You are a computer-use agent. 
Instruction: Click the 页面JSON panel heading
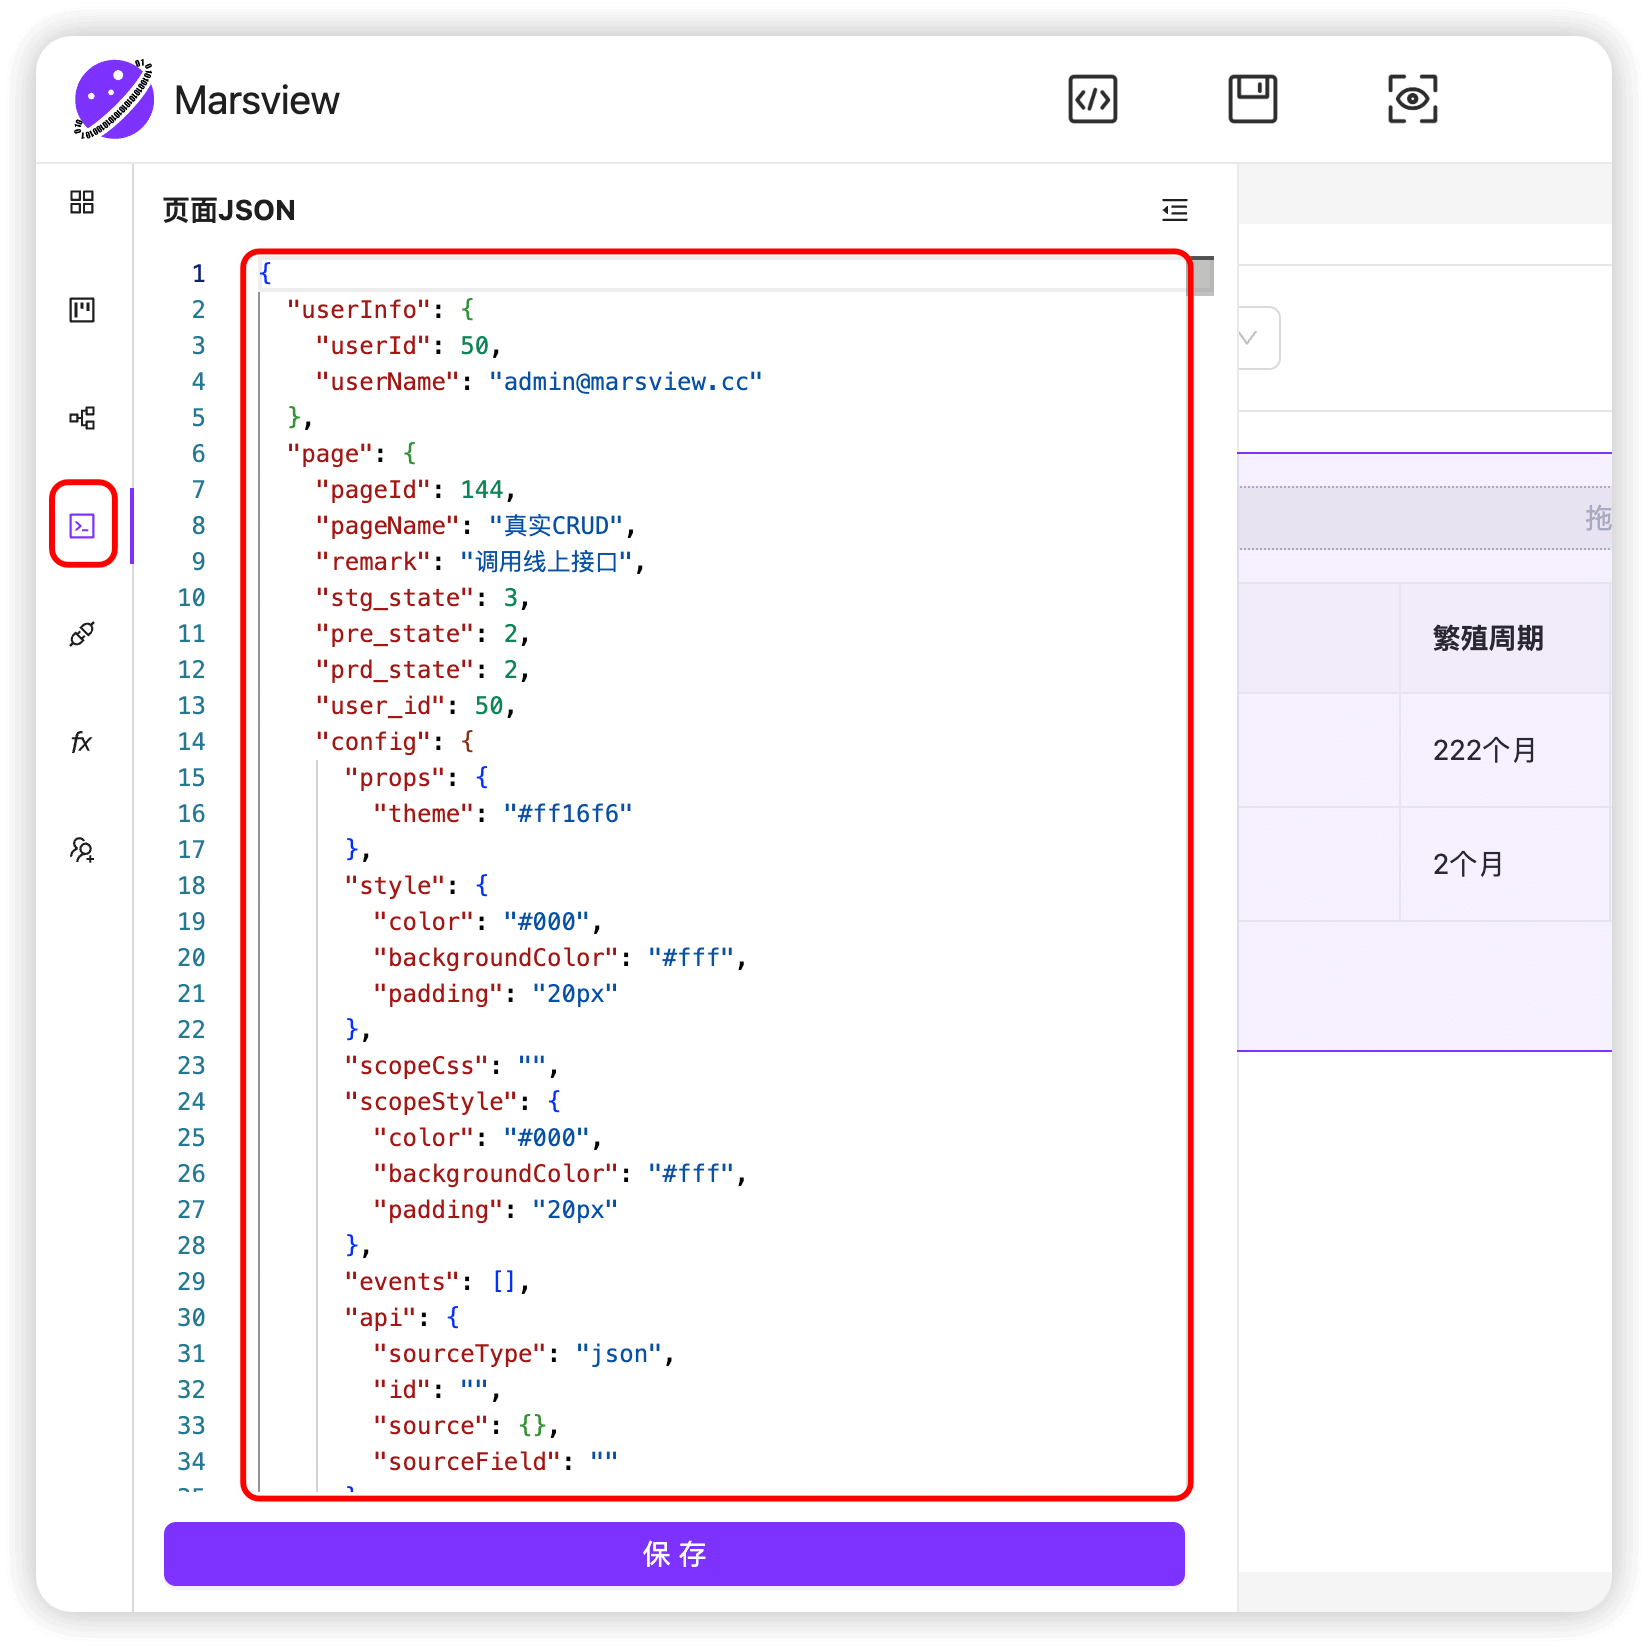(x=229, y=210)
